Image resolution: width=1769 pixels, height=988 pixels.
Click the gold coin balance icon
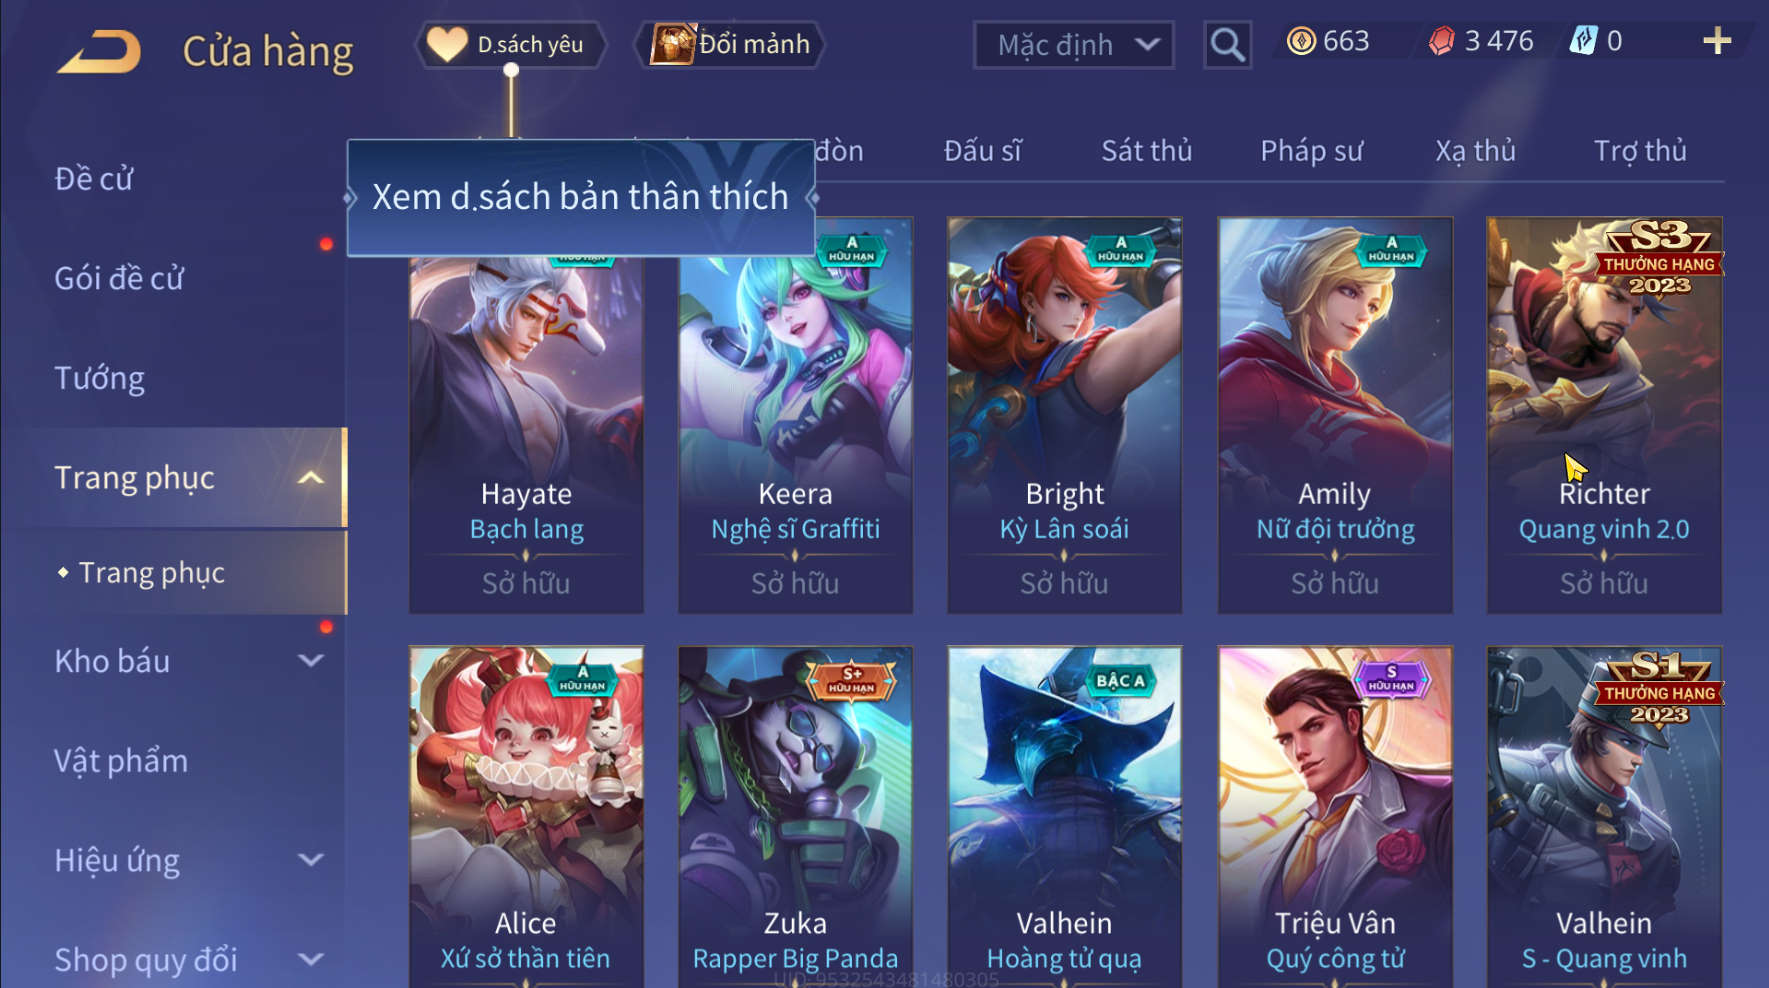[x=1301, y=41]
